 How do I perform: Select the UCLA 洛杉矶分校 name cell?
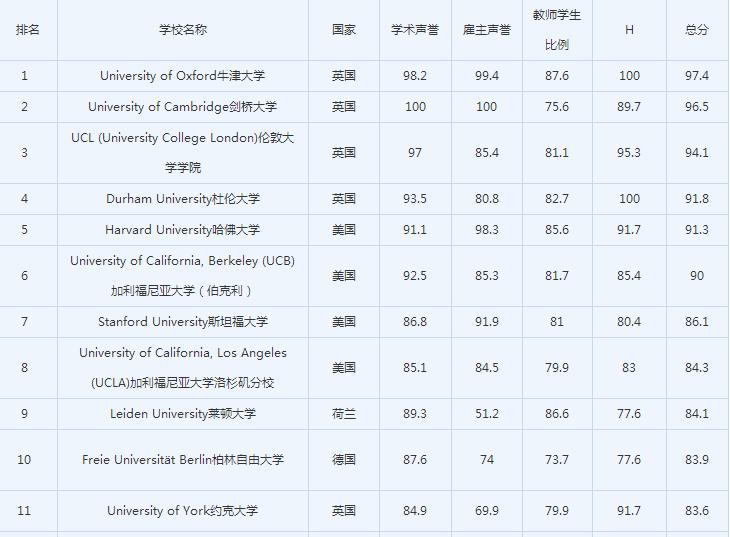click(x=182, y=368)
